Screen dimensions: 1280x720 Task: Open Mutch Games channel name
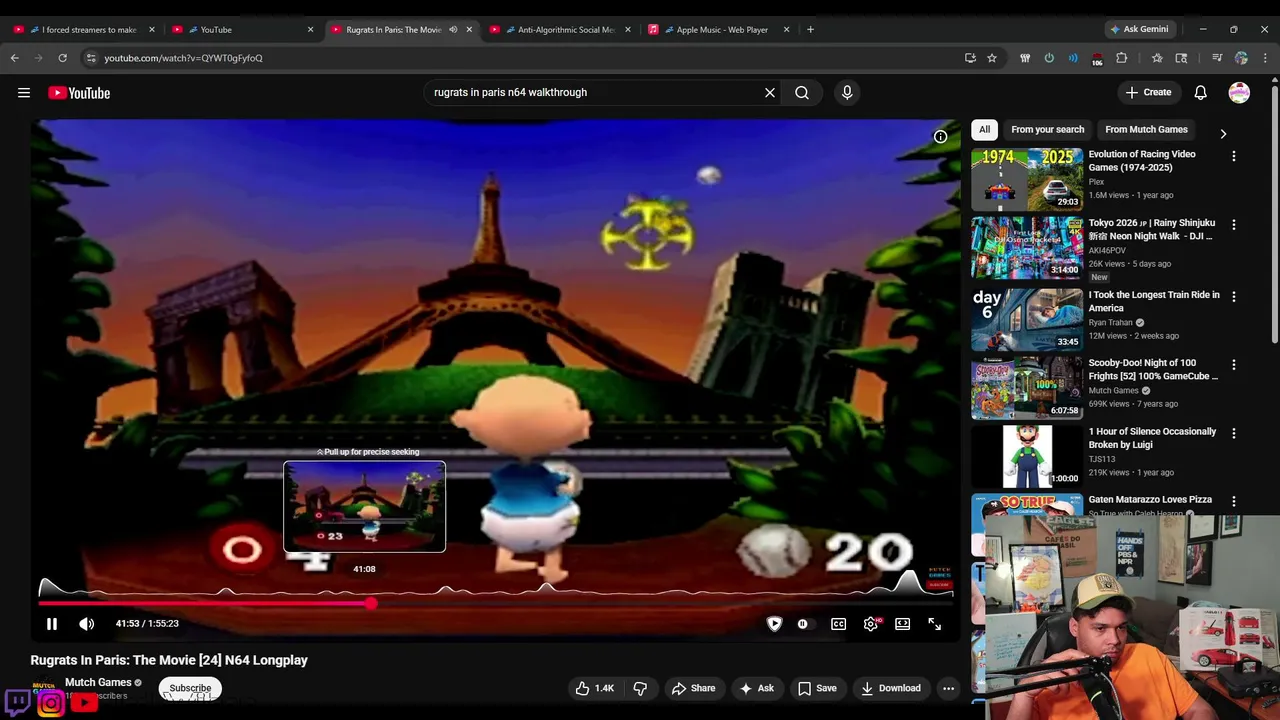point(98,682)
